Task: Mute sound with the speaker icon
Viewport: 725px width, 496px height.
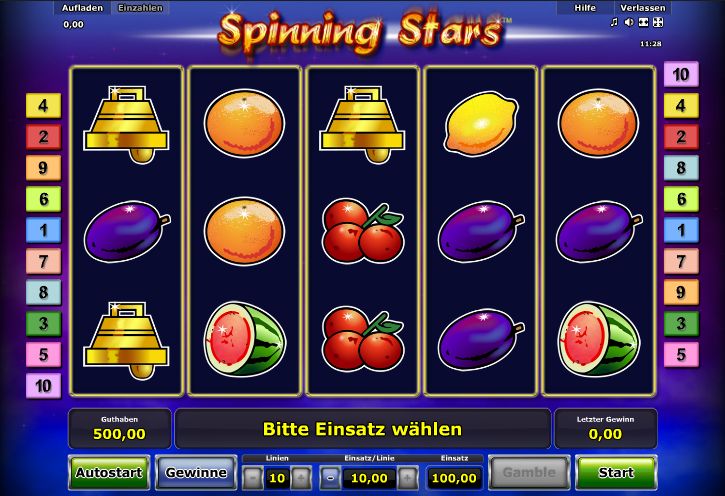Action: click(628, 22)
